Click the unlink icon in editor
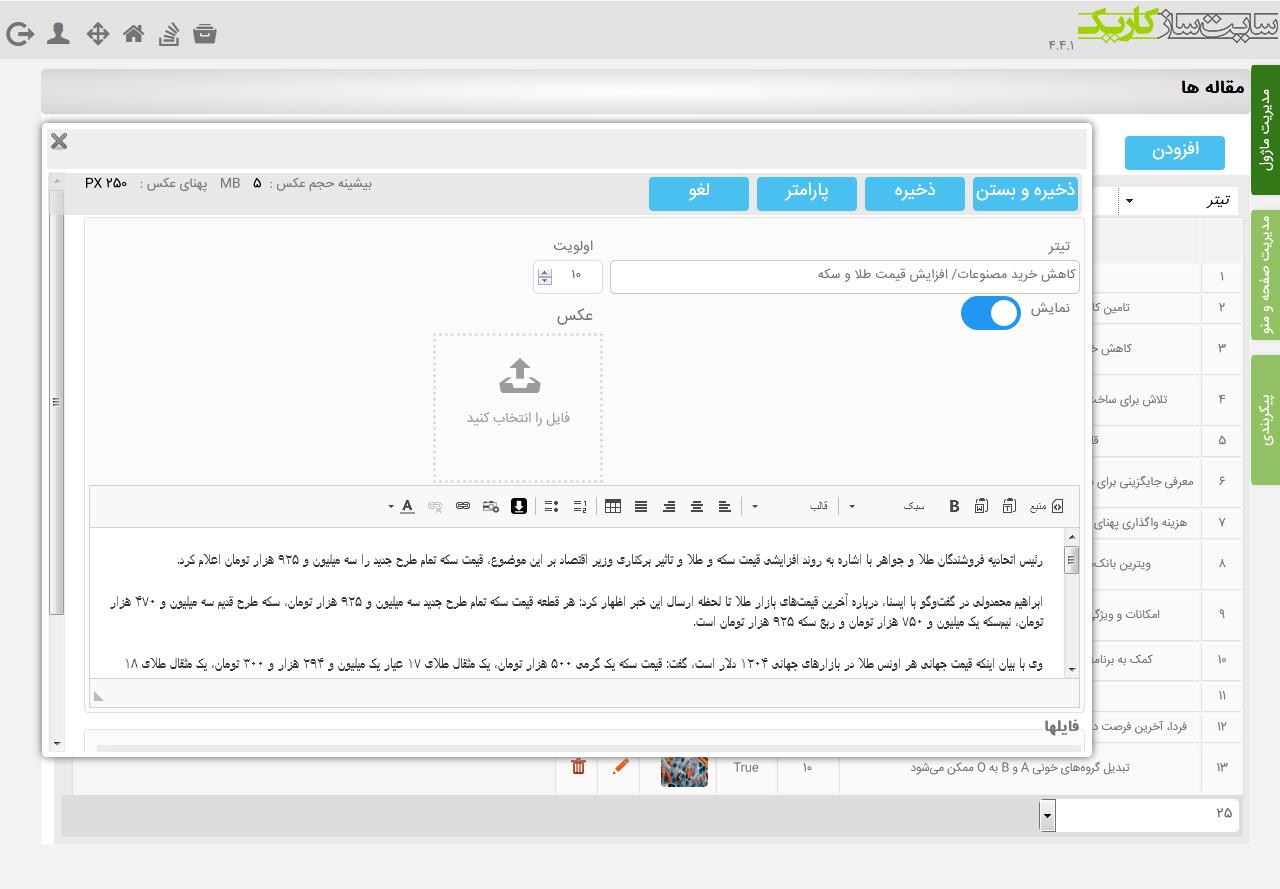The height and width of the screenshot is (889, 1280). (x=435, y=506)
